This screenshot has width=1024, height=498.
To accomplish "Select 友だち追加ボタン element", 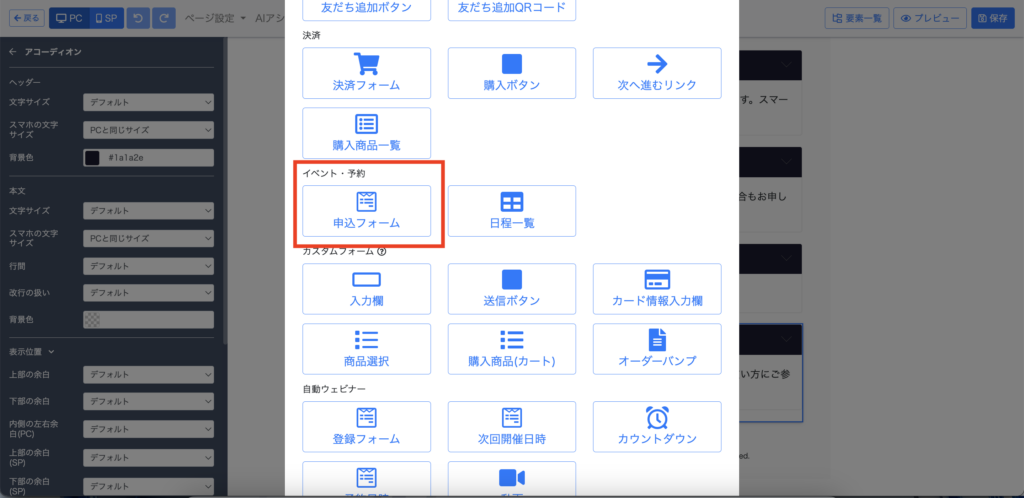I will [366, 9].
